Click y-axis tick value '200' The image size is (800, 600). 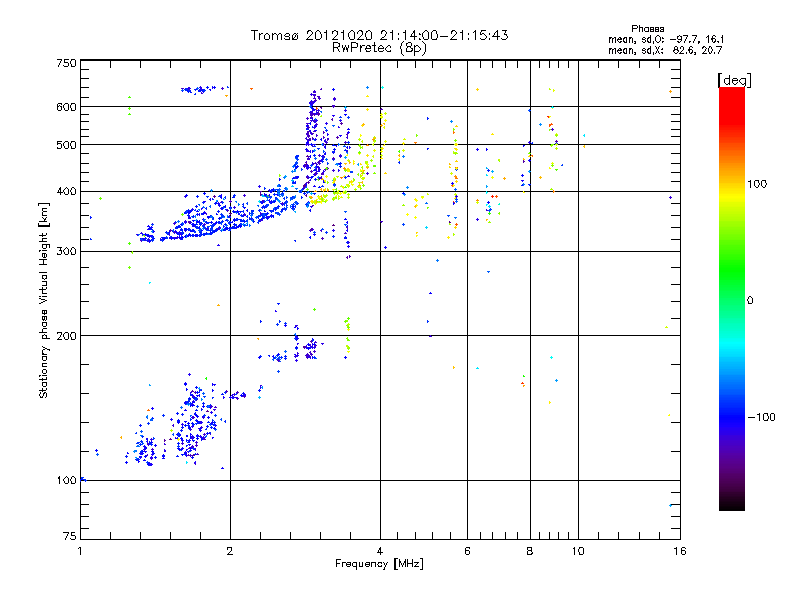pos(66,336)
